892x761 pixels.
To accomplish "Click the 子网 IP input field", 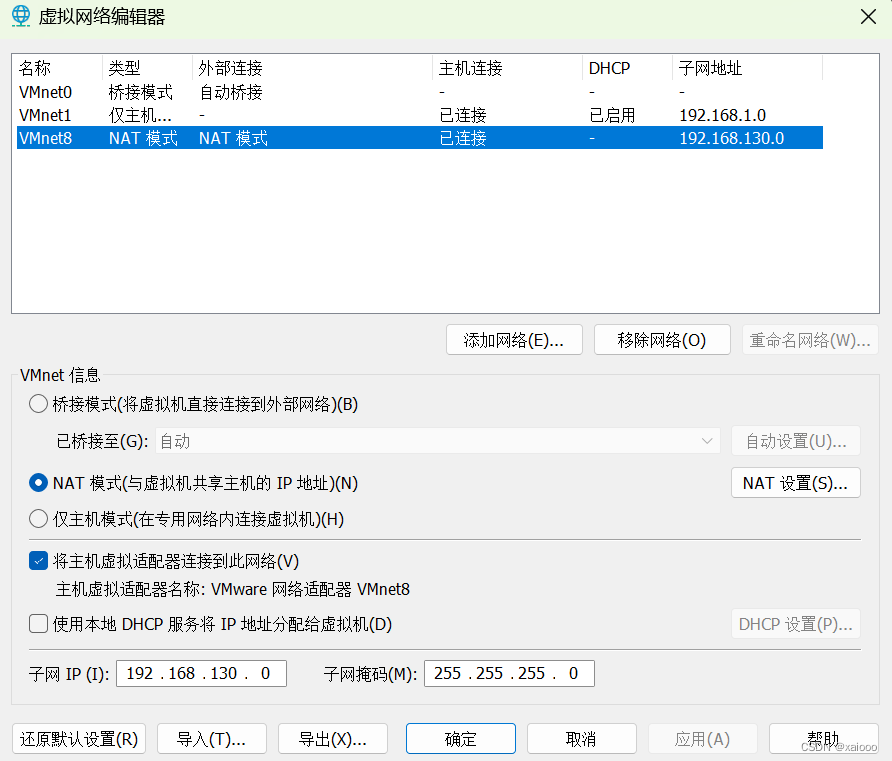I will point(201,673).
